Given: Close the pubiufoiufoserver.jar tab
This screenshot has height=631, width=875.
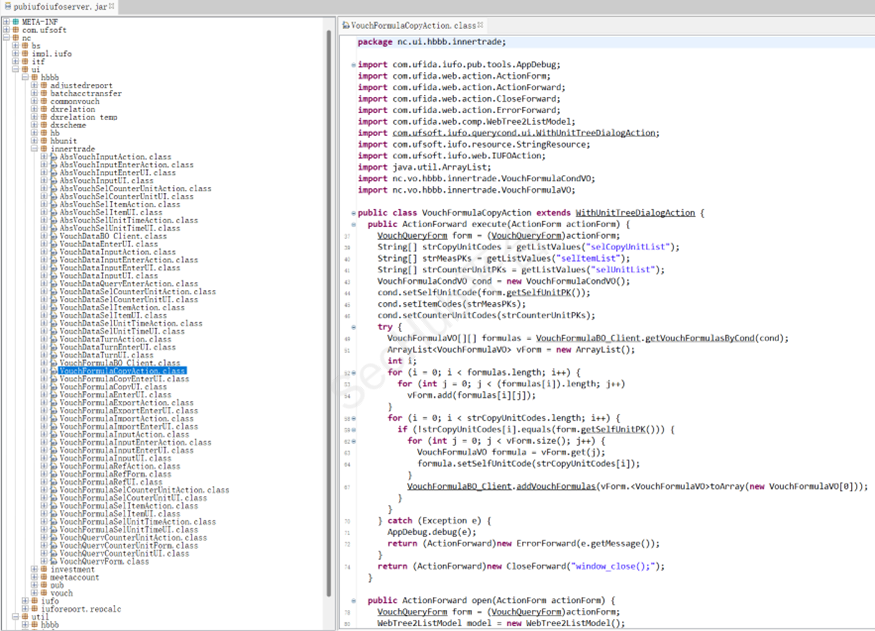Looking at the screenshot, I should click(112, 6).
